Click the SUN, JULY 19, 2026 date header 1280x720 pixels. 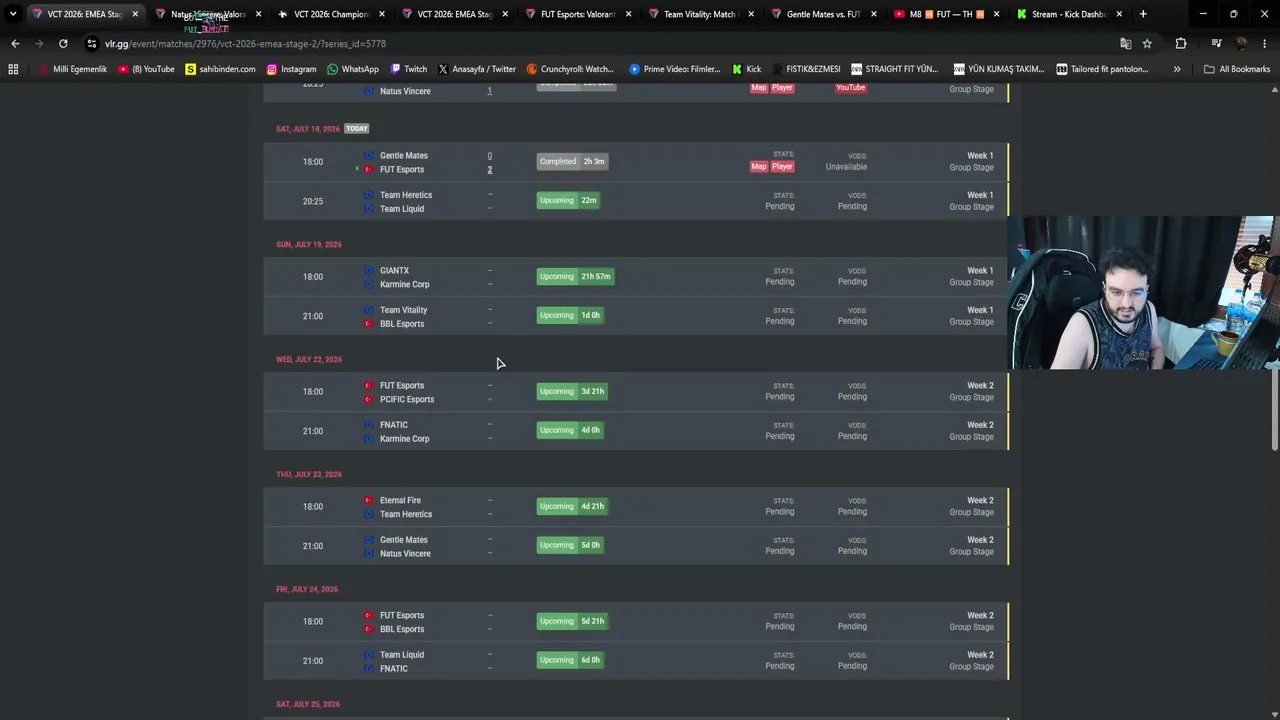click(309, 244)
